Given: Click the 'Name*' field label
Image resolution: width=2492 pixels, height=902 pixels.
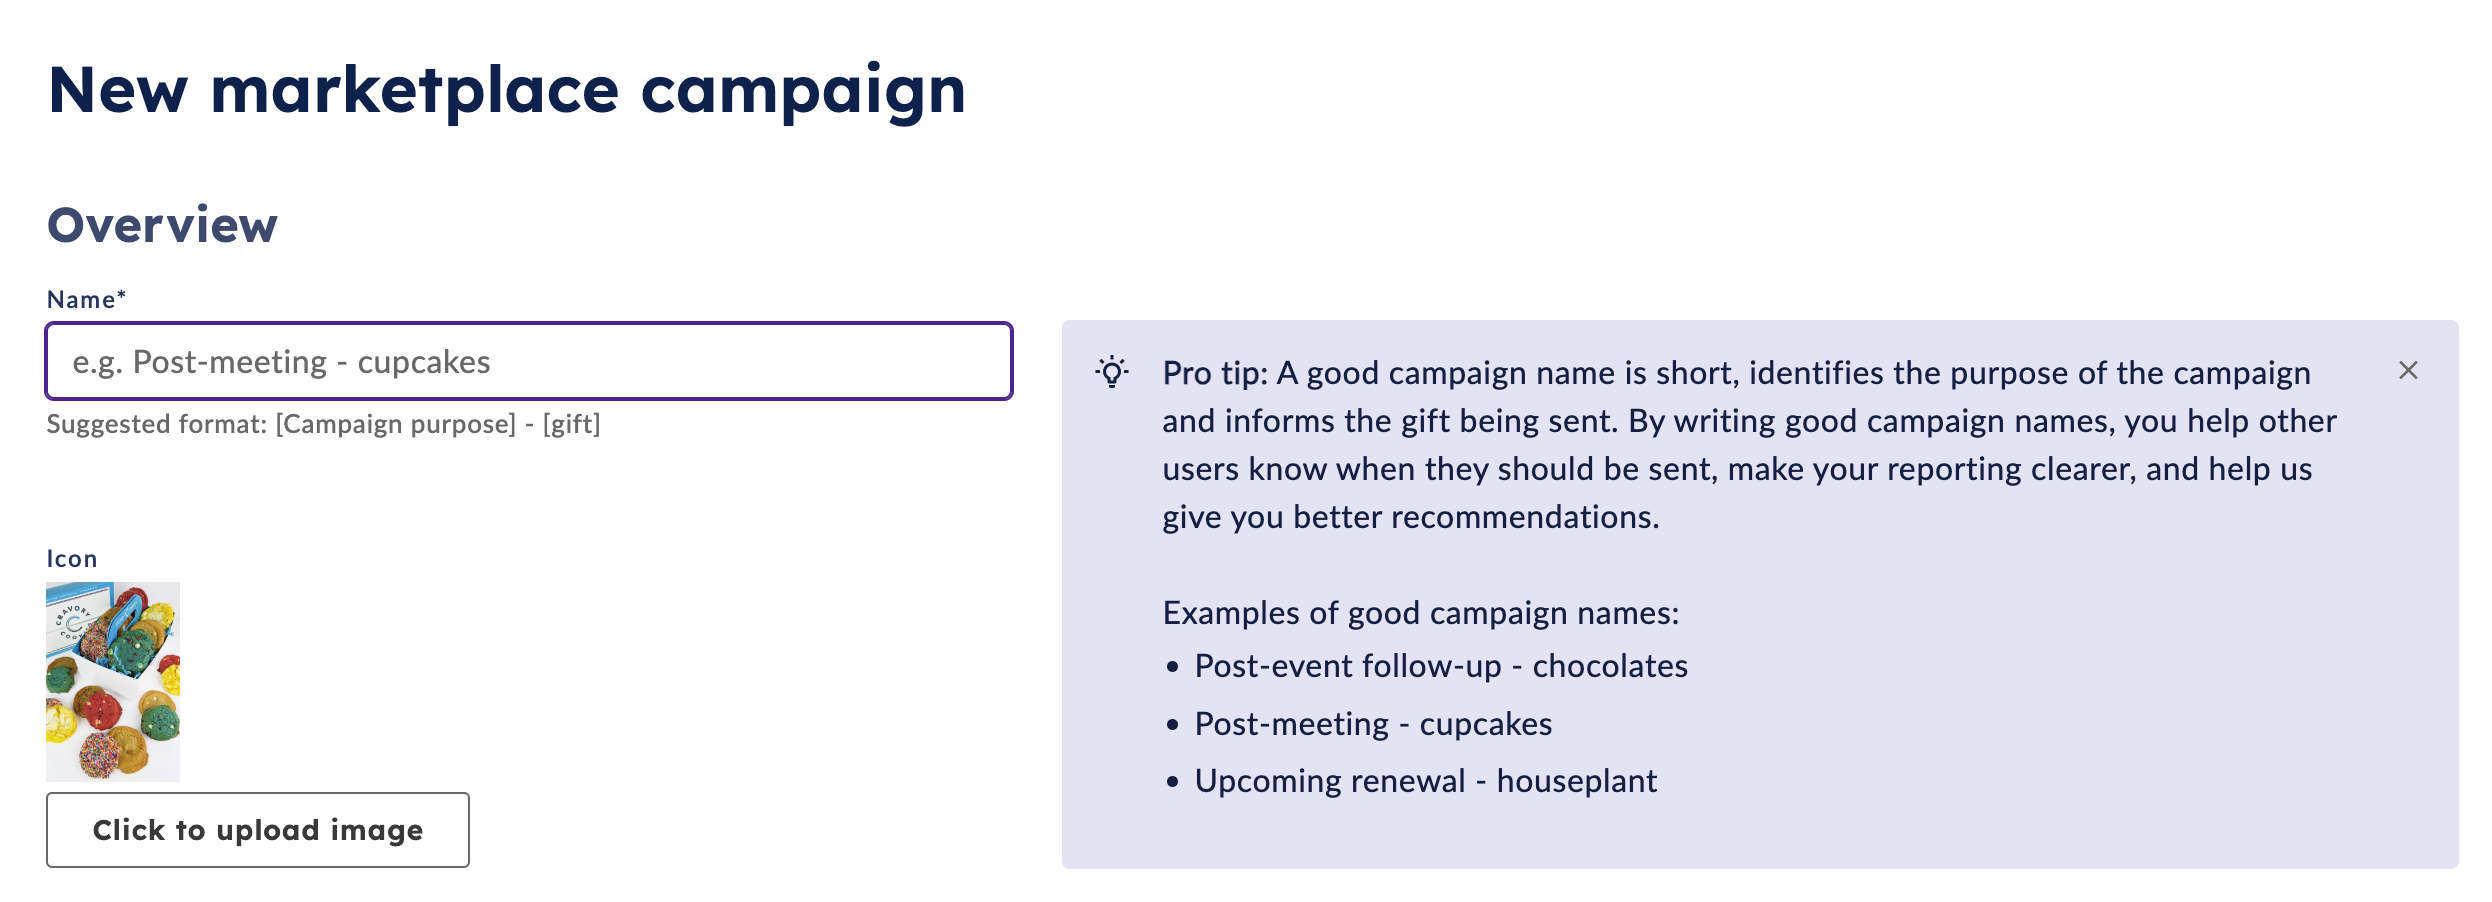Looking at the screenshot, I should tap(86, 299).
